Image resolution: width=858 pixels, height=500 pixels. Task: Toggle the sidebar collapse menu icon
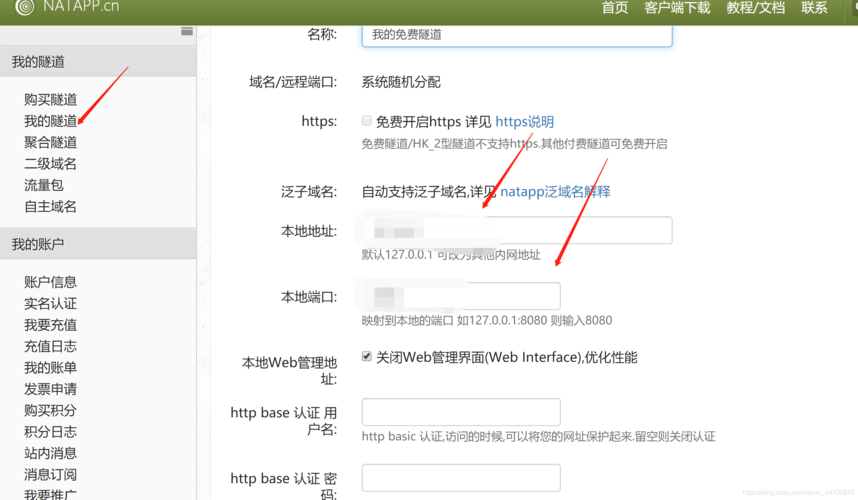click(x=187, y=31)
